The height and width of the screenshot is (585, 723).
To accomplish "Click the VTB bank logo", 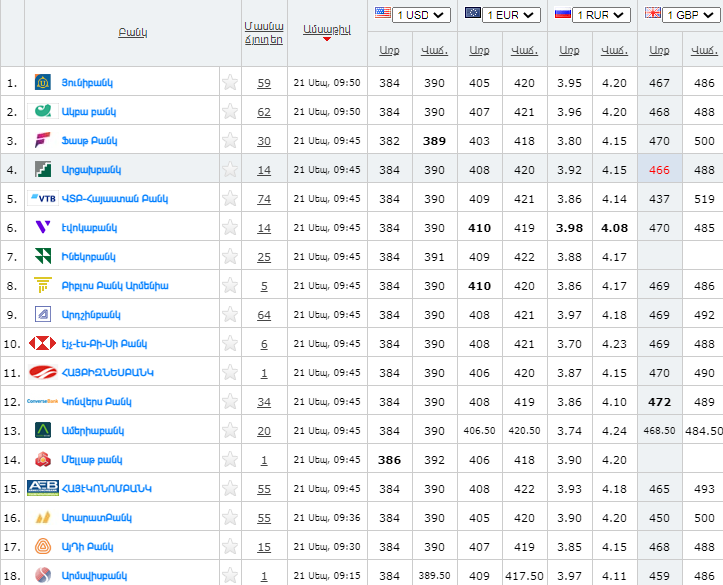I will click(43, 198).
